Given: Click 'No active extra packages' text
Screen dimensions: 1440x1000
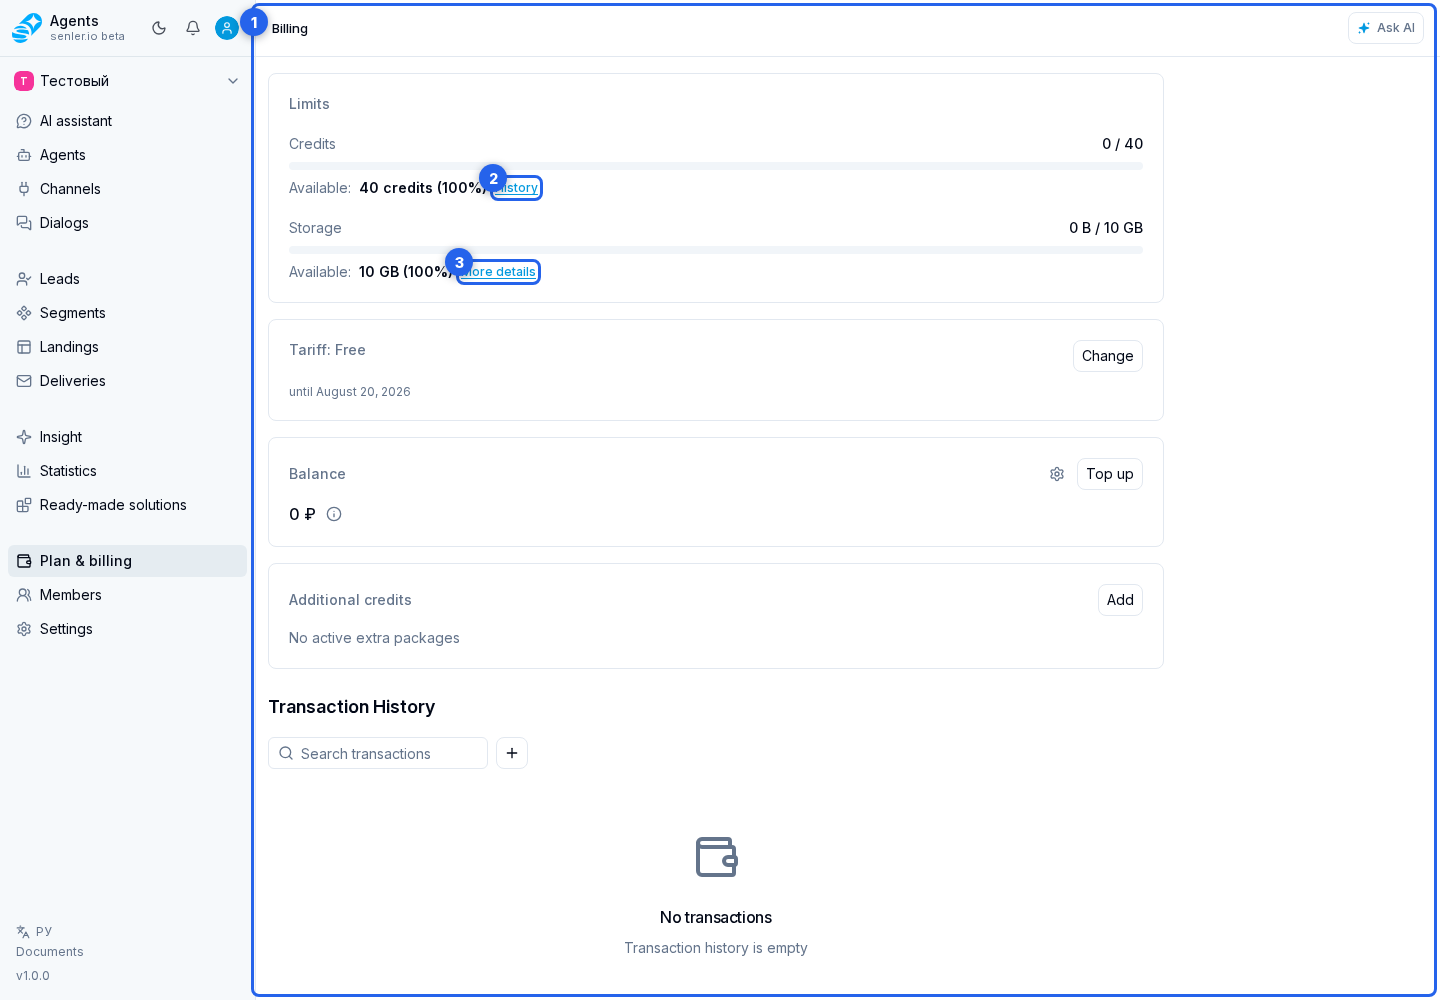Looking at the screenshot, I should [x=374, y=638].
